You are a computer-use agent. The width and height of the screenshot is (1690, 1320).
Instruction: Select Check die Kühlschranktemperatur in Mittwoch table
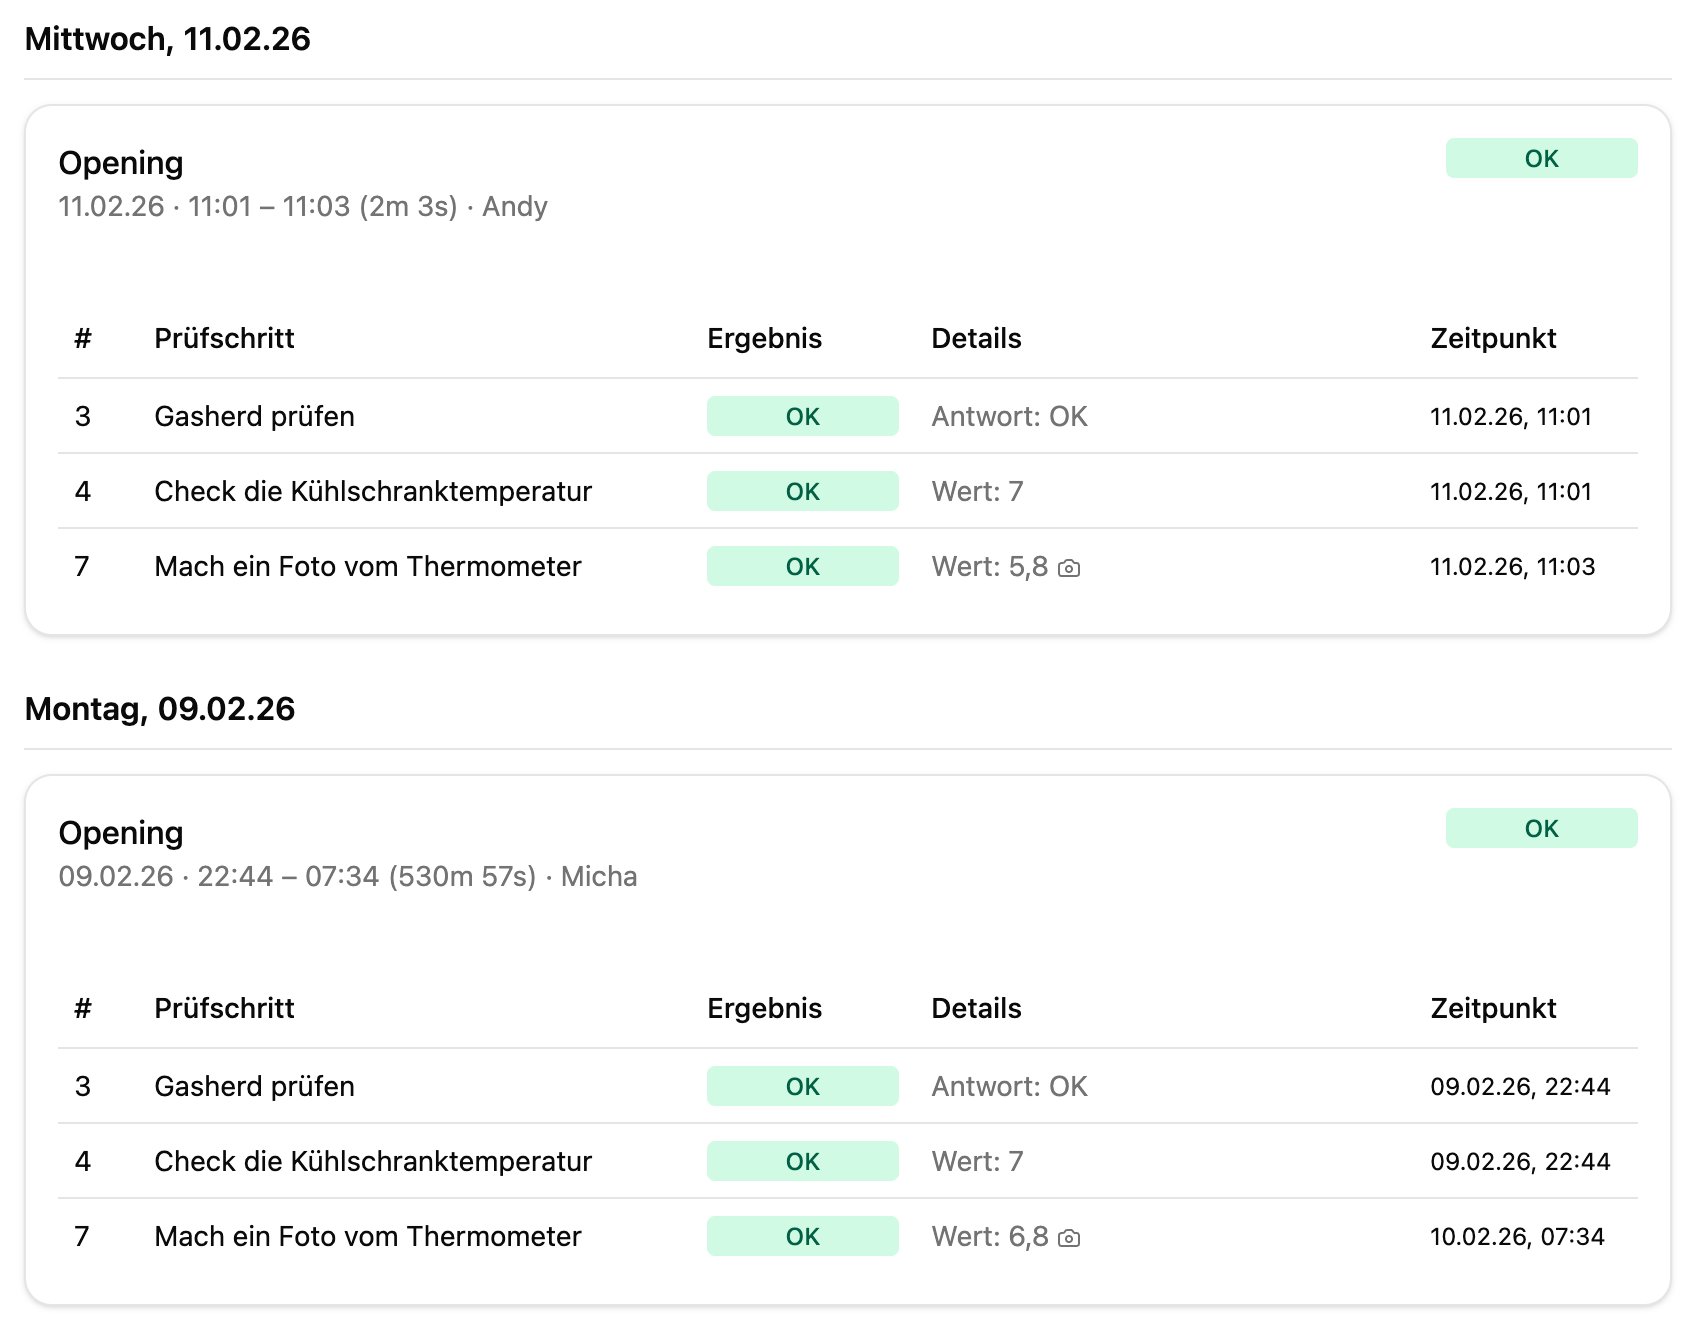(372, 492)
